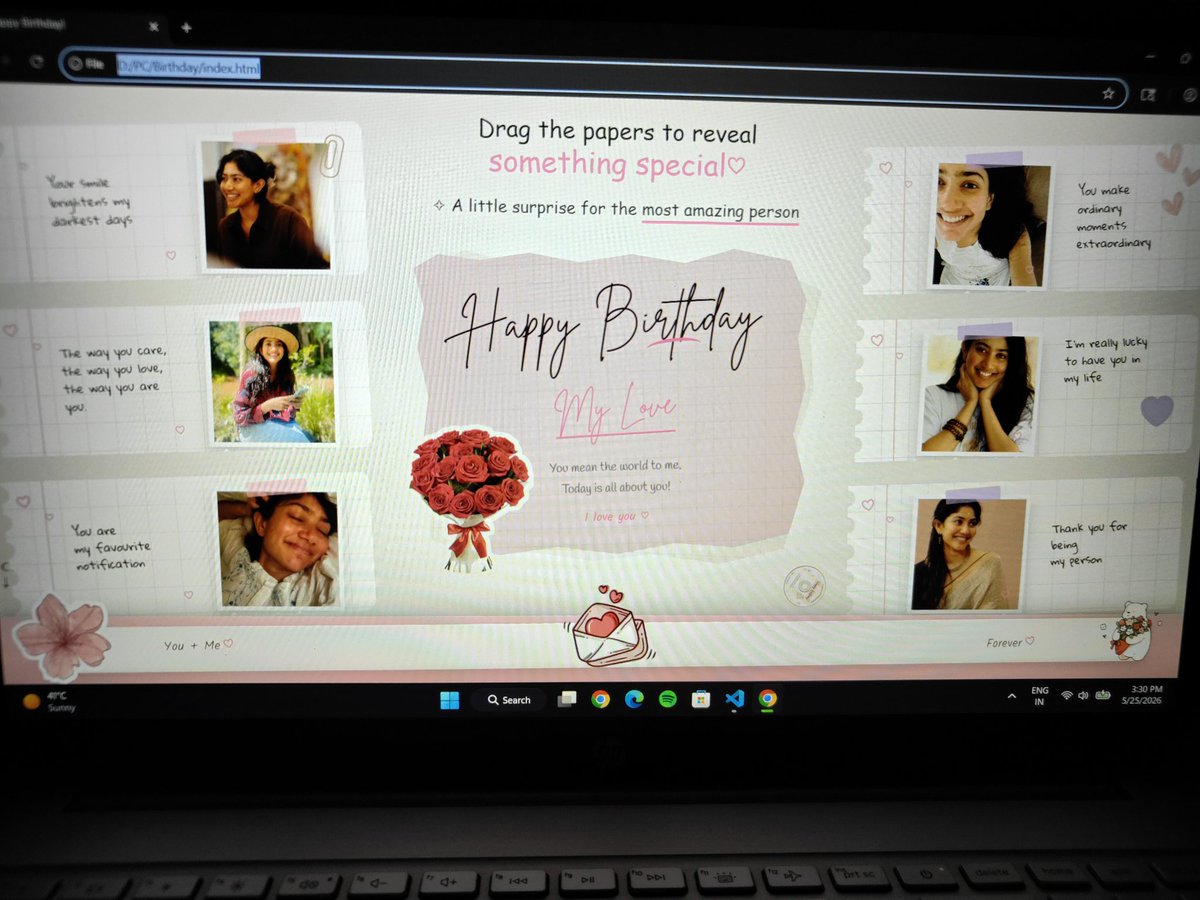Screen dimensions: 1200x900
Task: Open the Chrome icon next to Task View
Action: pos(600,700)
